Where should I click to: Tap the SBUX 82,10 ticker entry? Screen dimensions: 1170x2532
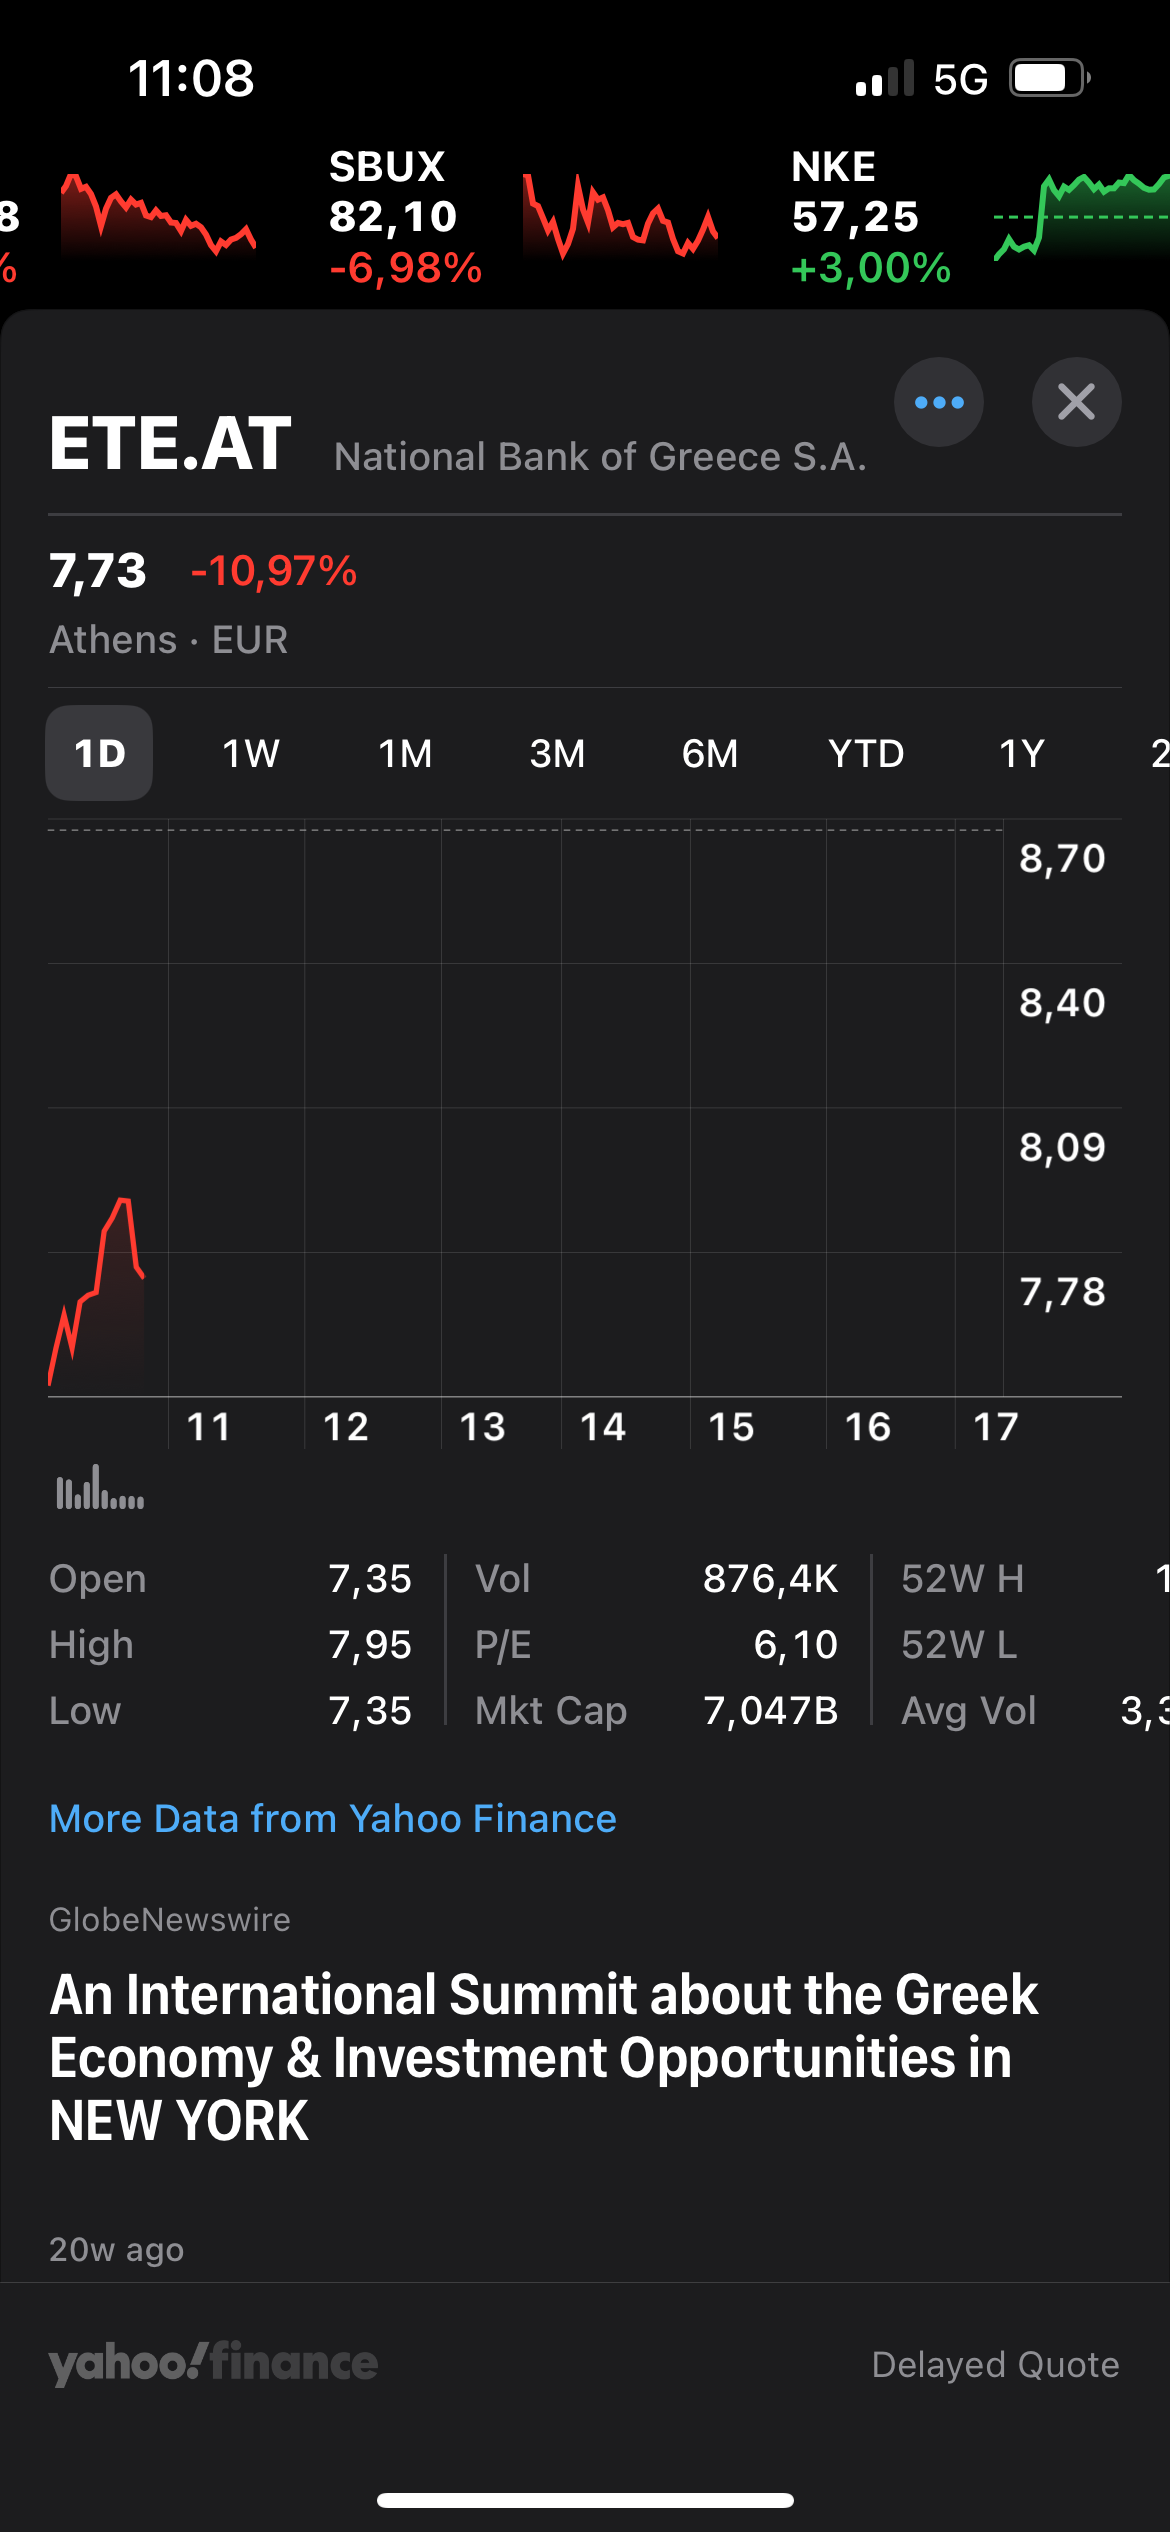pos(405,217)
